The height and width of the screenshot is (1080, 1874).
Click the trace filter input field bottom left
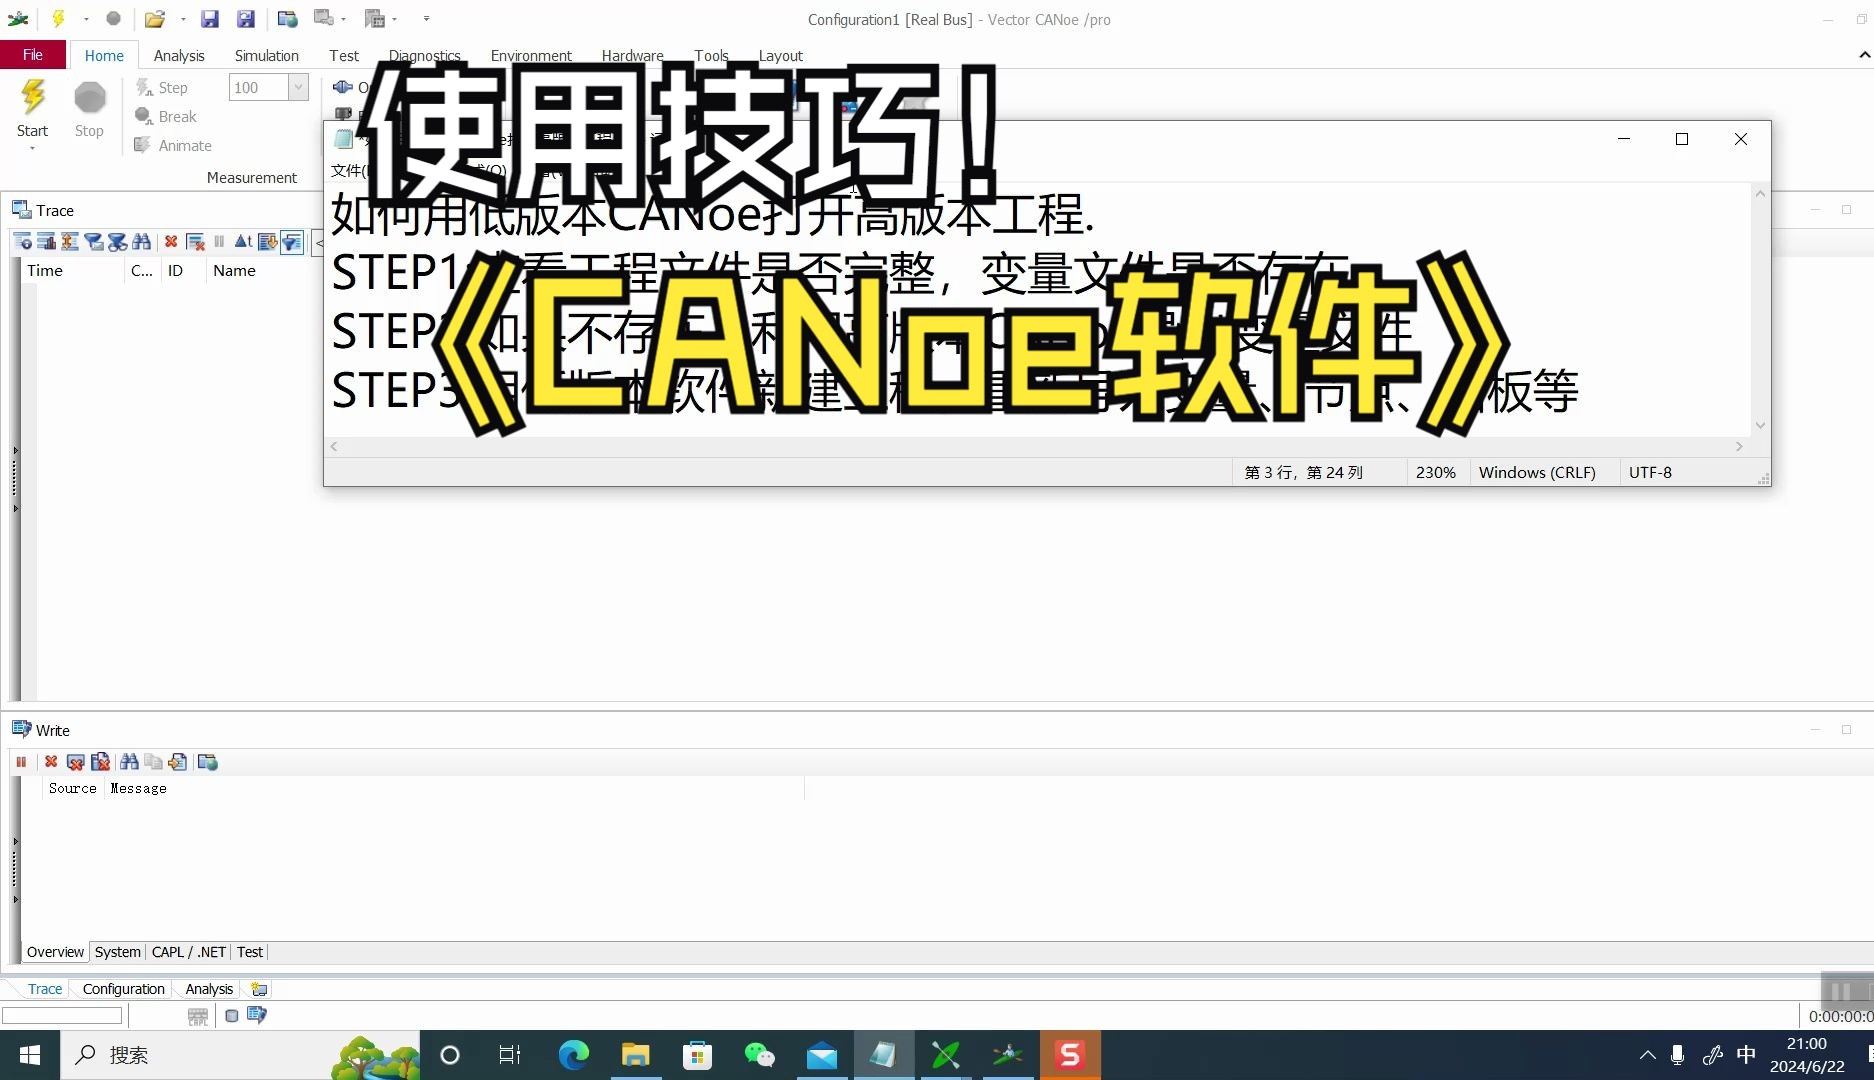(x=62, y=1015)
